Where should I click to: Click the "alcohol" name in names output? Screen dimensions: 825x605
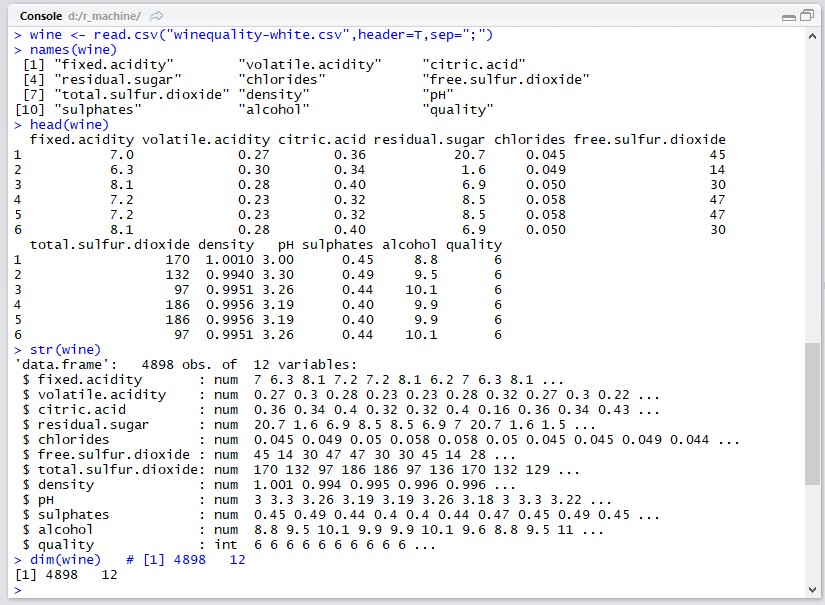[274, 110]
